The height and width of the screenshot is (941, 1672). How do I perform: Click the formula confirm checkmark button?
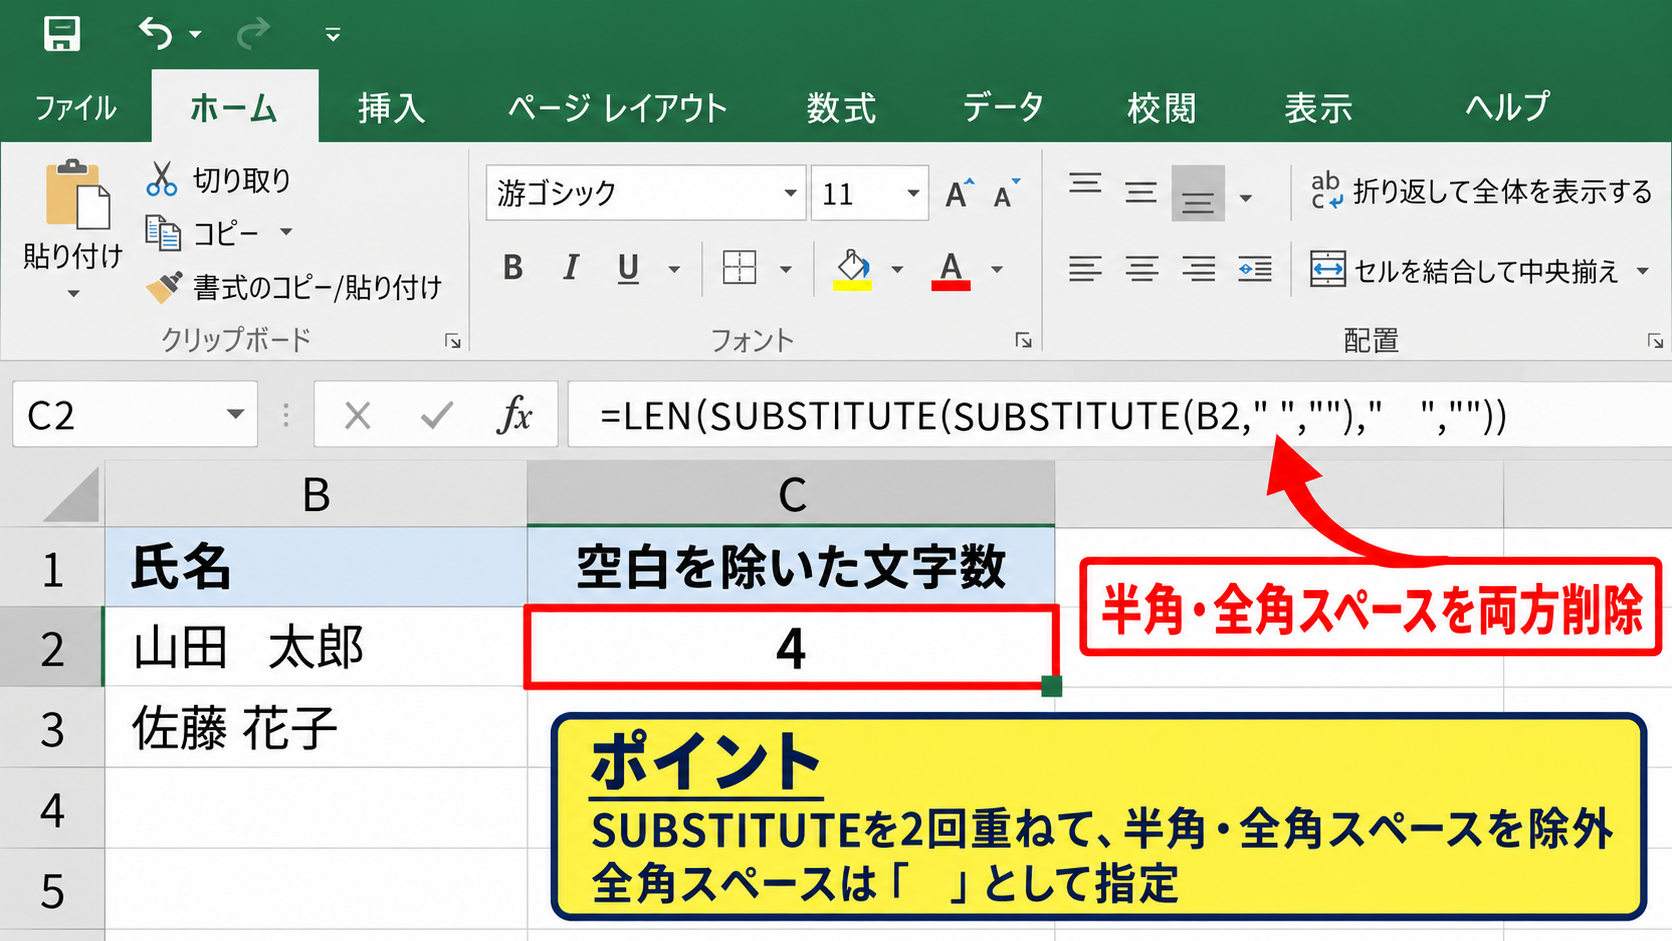click(437, 415)
